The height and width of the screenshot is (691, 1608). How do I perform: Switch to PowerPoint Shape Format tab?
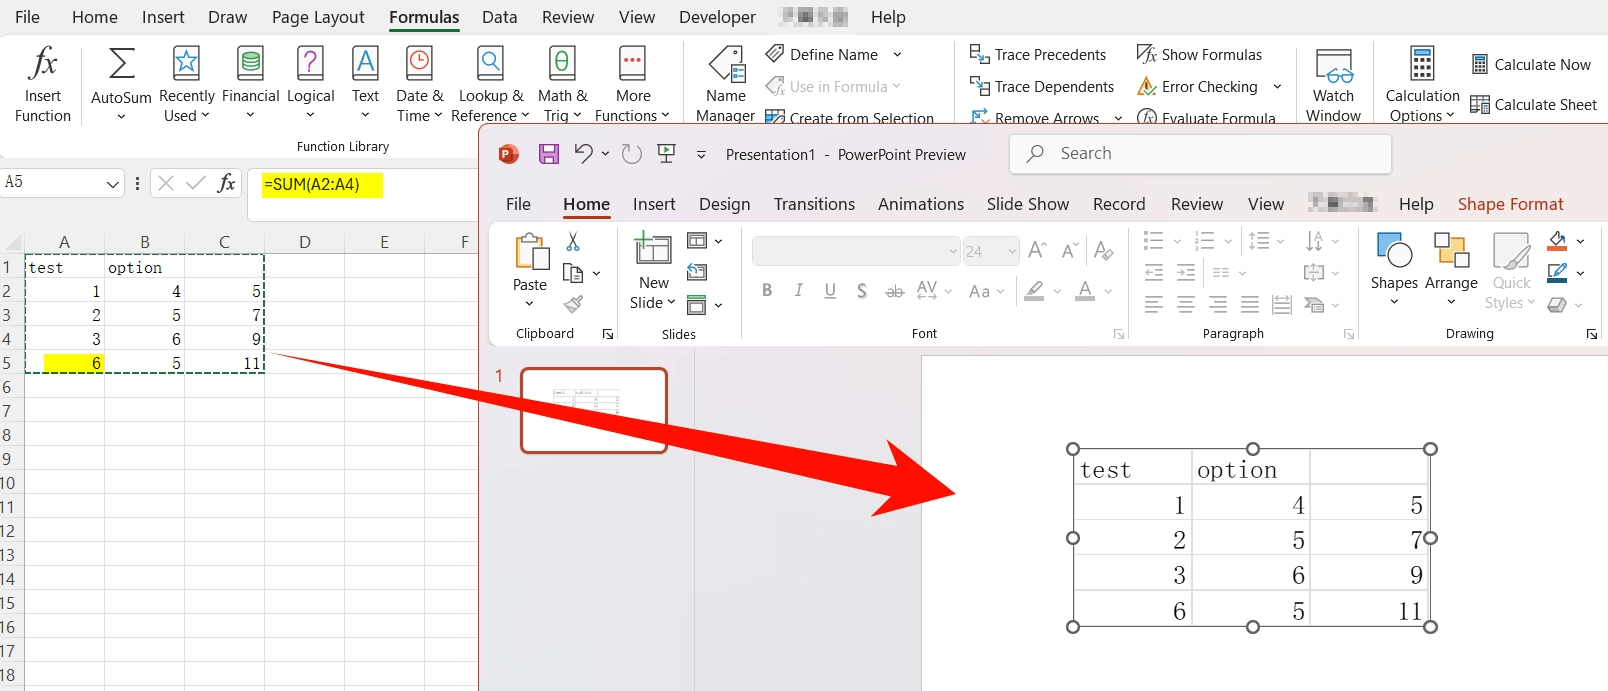click(x=1510, y=204)
